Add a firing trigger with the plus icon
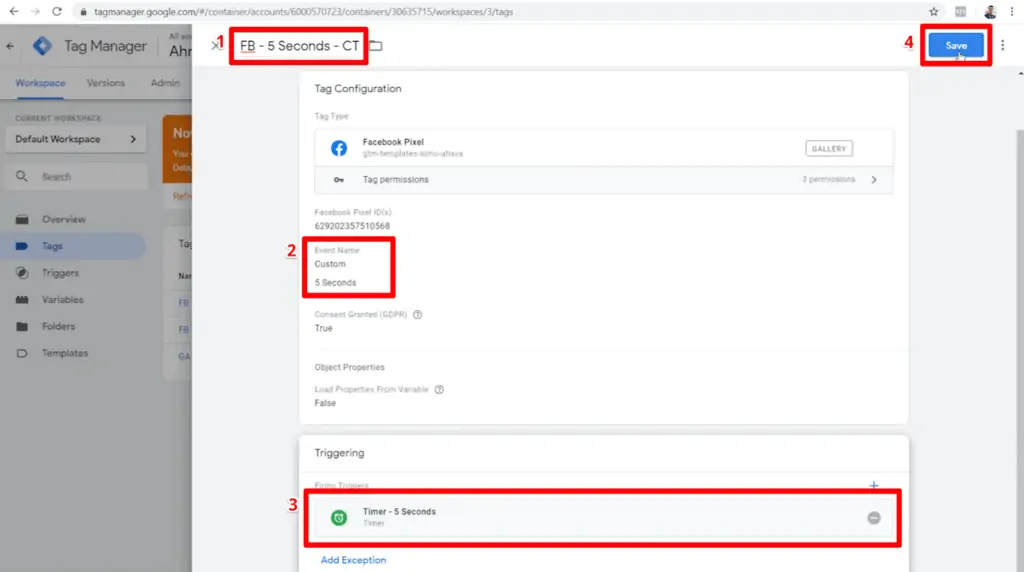 click(874, 485)
